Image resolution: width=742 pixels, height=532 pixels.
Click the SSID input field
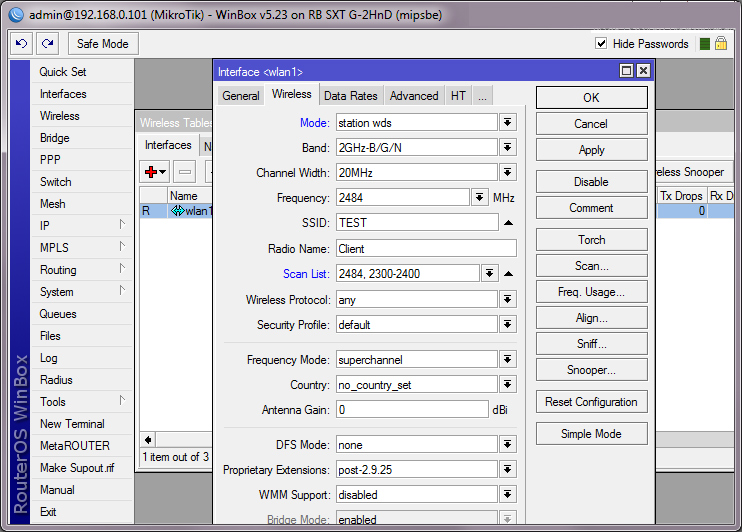(417, 222)
